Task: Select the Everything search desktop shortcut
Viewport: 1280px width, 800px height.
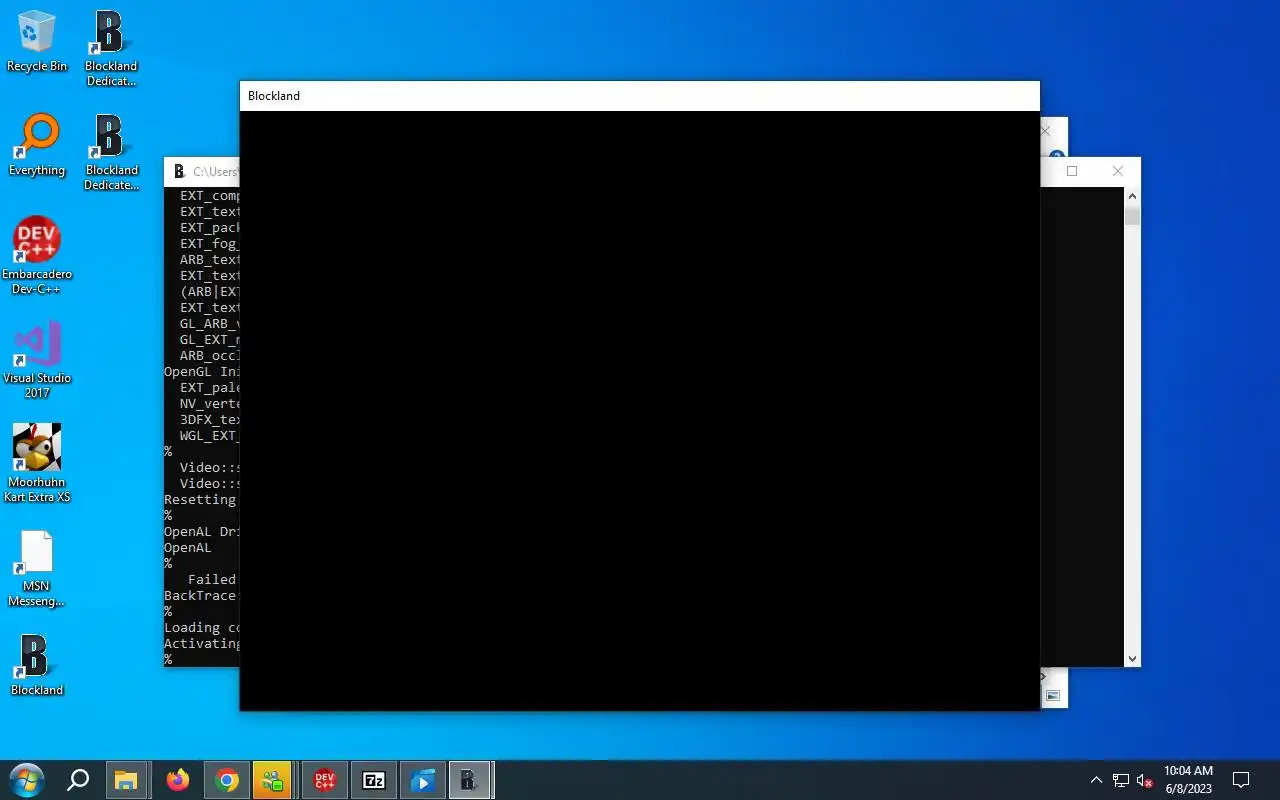Action: pos(37,146)
